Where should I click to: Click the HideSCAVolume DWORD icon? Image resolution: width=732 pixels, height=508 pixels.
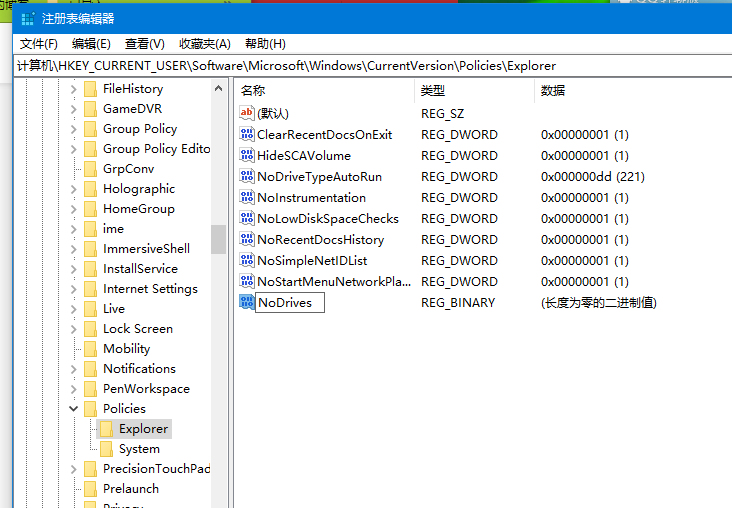pos(246,155)
